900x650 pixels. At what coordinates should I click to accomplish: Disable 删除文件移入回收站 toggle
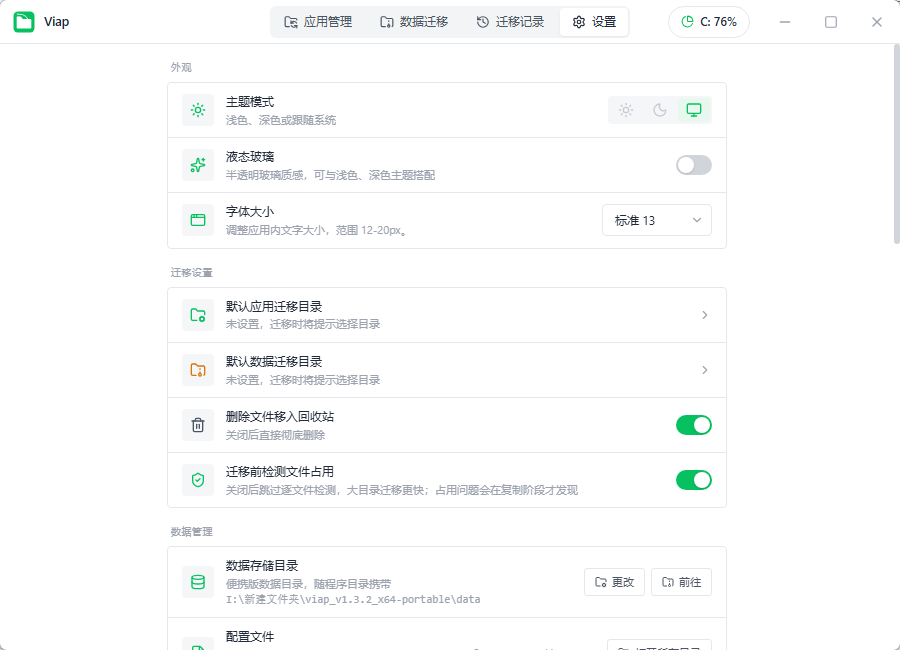pyautogui.click(x=693, y=425)
